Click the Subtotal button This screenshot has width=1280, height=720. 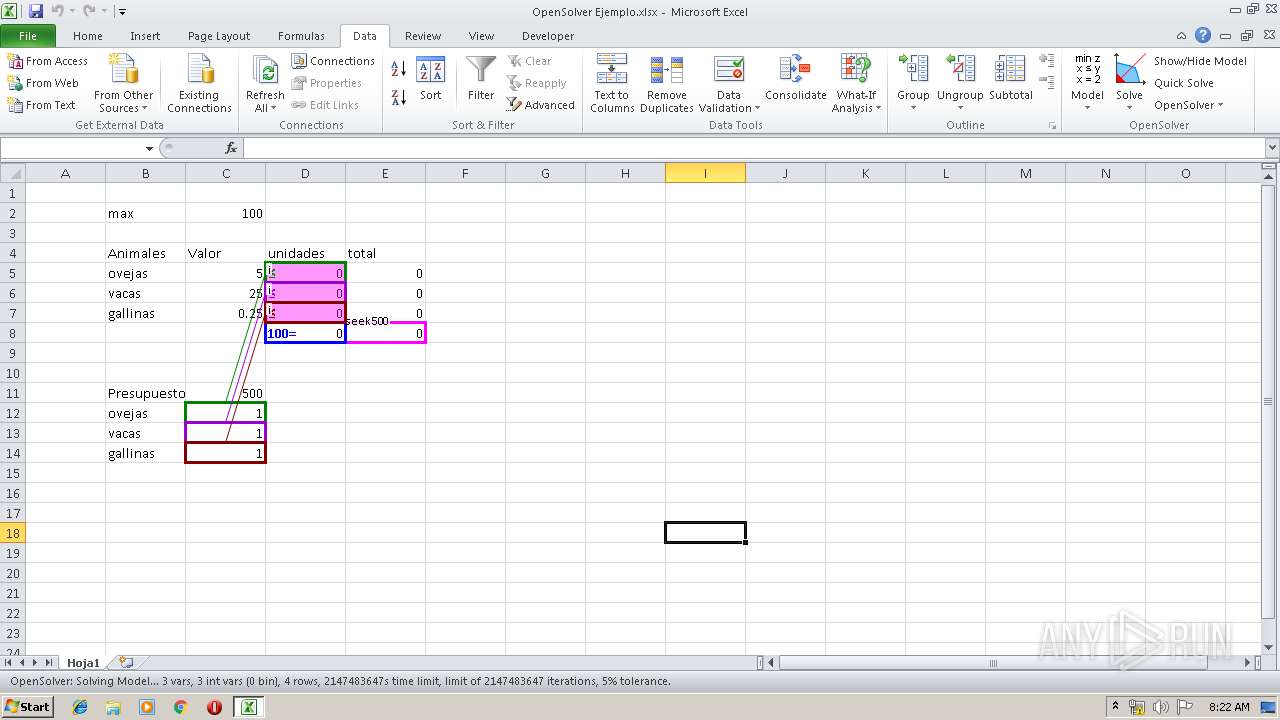pyautogui.click(x=1011, y=80)
